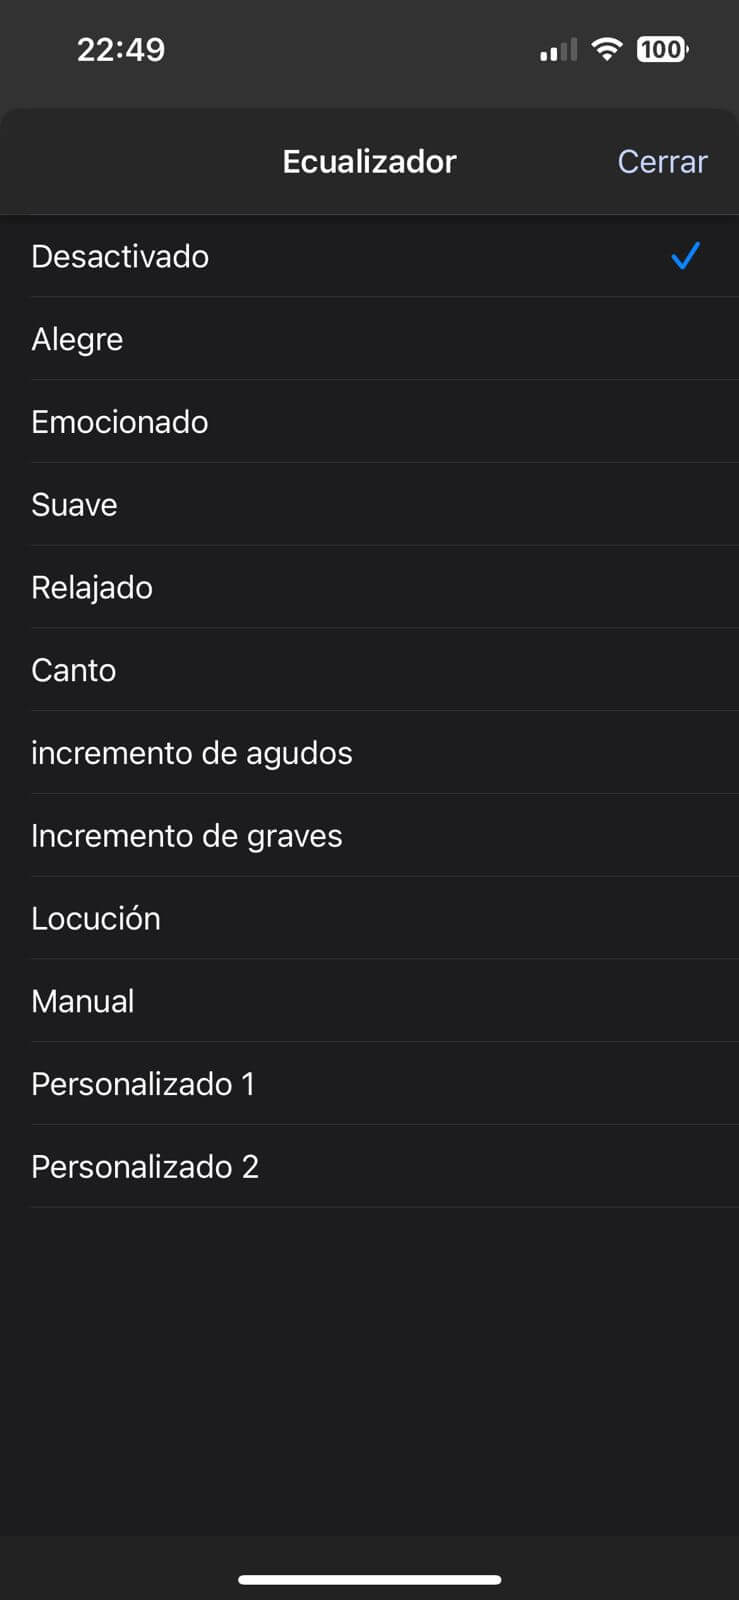The width and height of the screenshot is (739, 1600).
Task: Tap the blue checkmark next to Desactivado
Action: 685,256
